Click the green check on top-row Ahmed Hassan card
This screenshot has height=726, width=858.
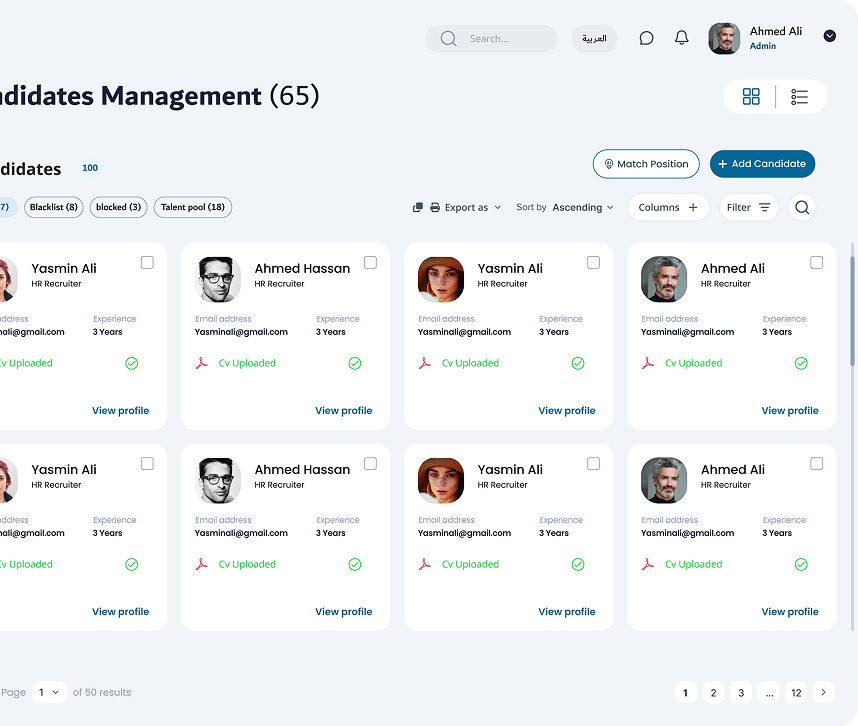click(x=355, y=363)
